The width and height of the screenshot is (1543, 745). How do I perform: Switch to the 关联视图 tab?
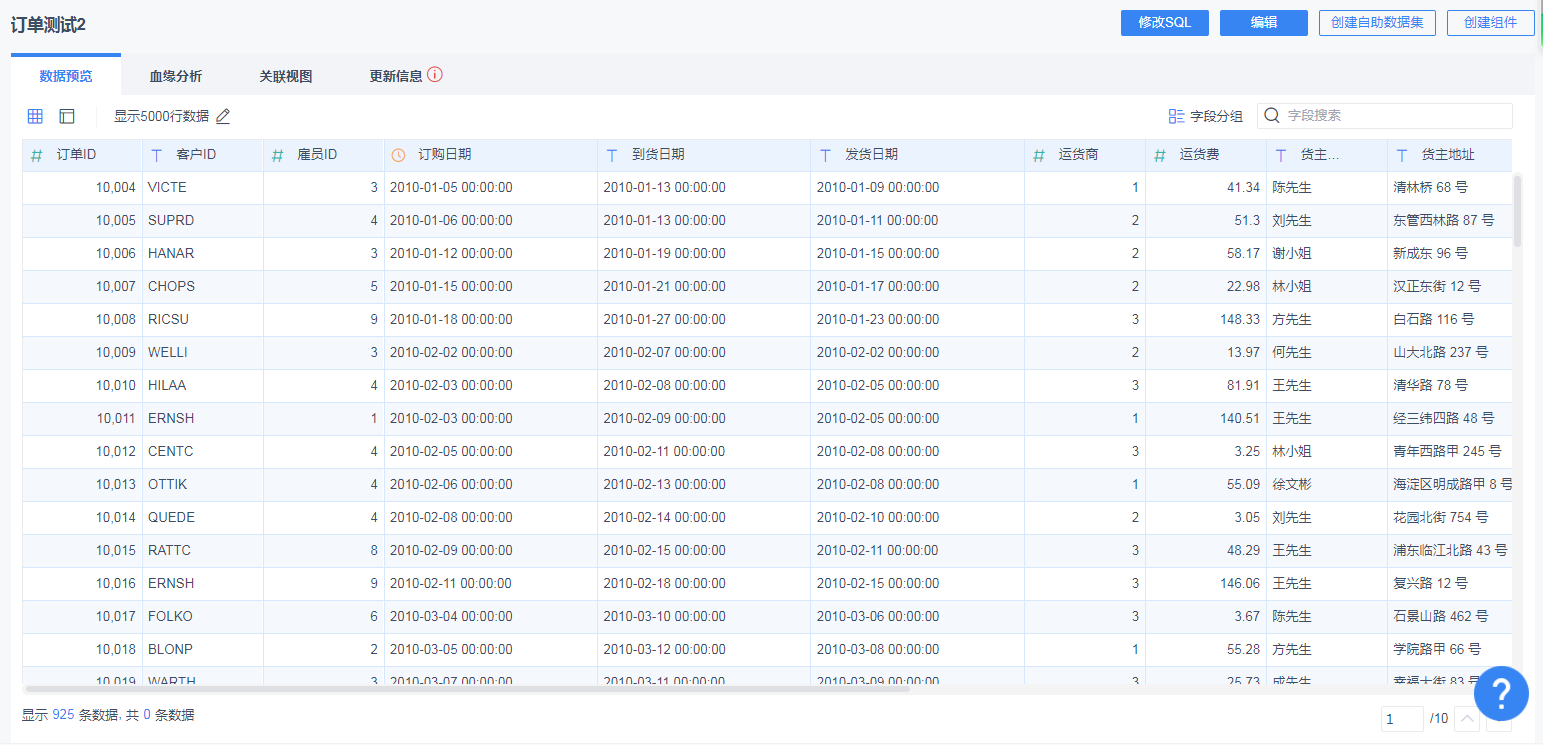click(286, 76)
